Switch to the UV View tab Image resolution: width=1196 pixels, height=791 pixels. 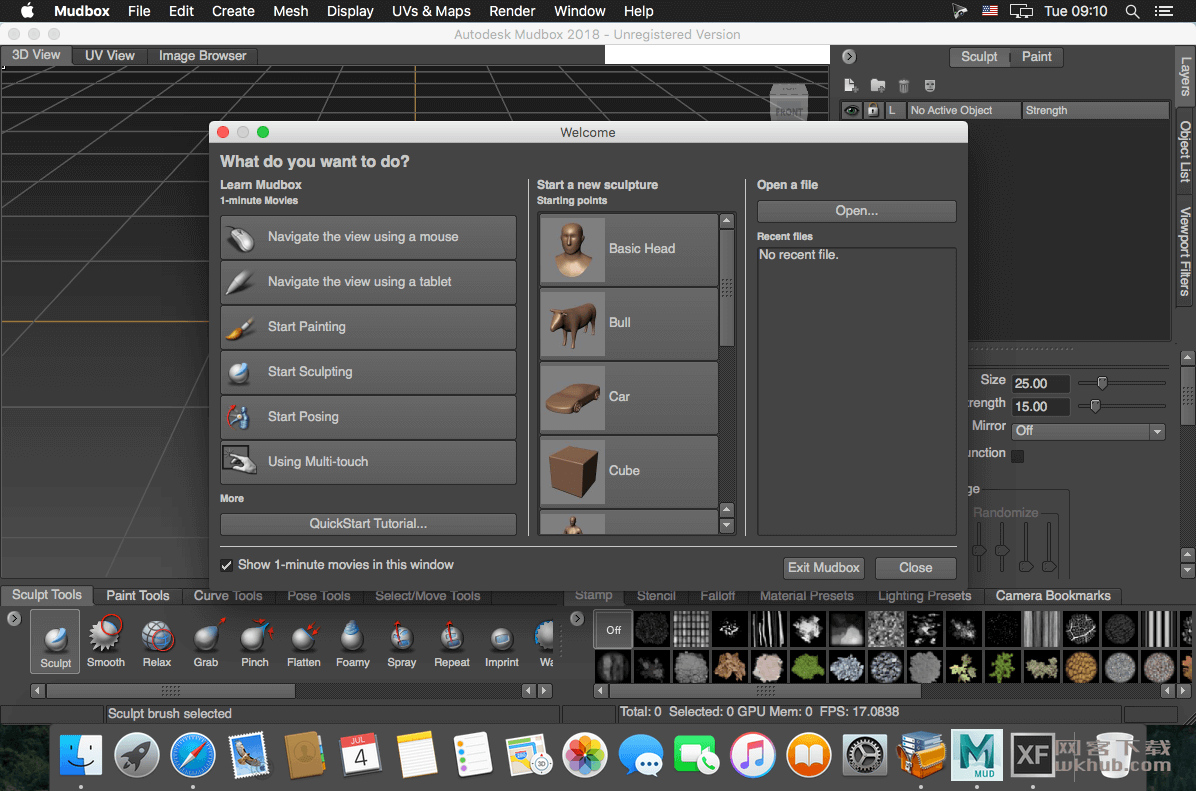click(x=109, y=56)
